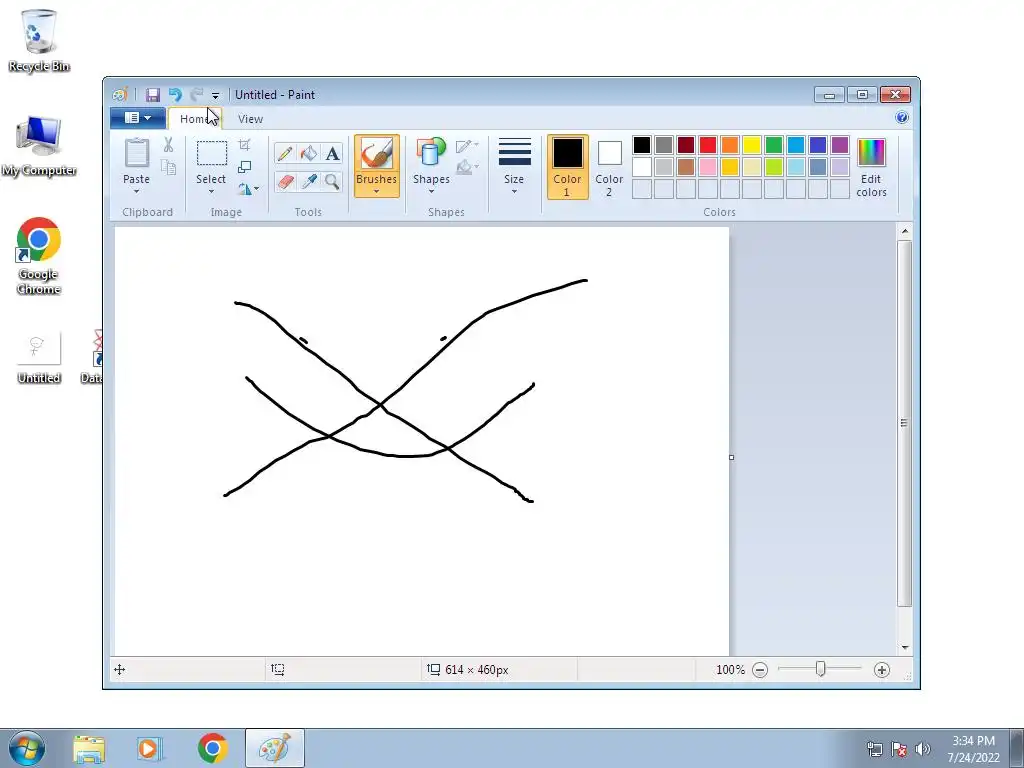Click the Size line thickness icon
Viewport: 1024px width, 768px height.
tap(514, 152)
